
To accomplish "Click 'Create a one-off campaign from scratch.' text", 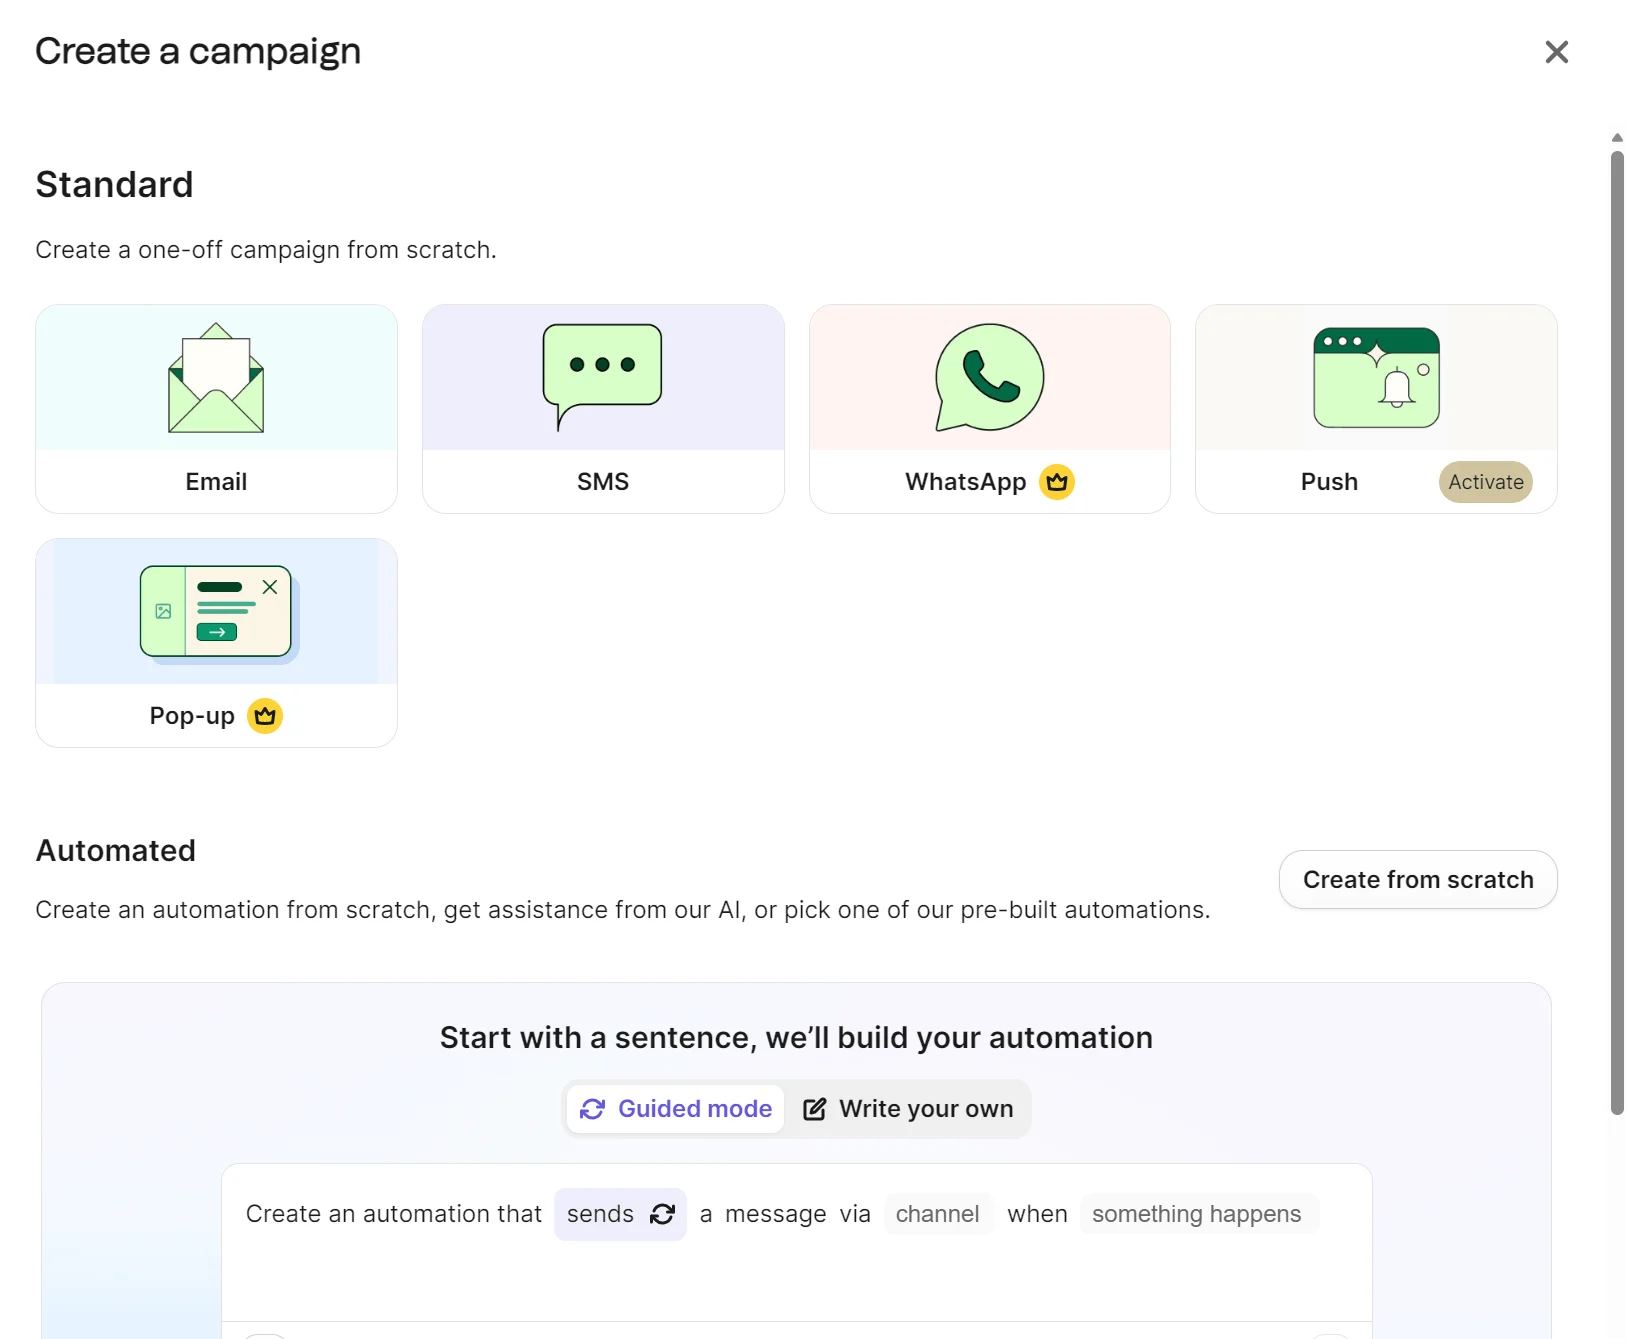I will (x=266, y=250).
